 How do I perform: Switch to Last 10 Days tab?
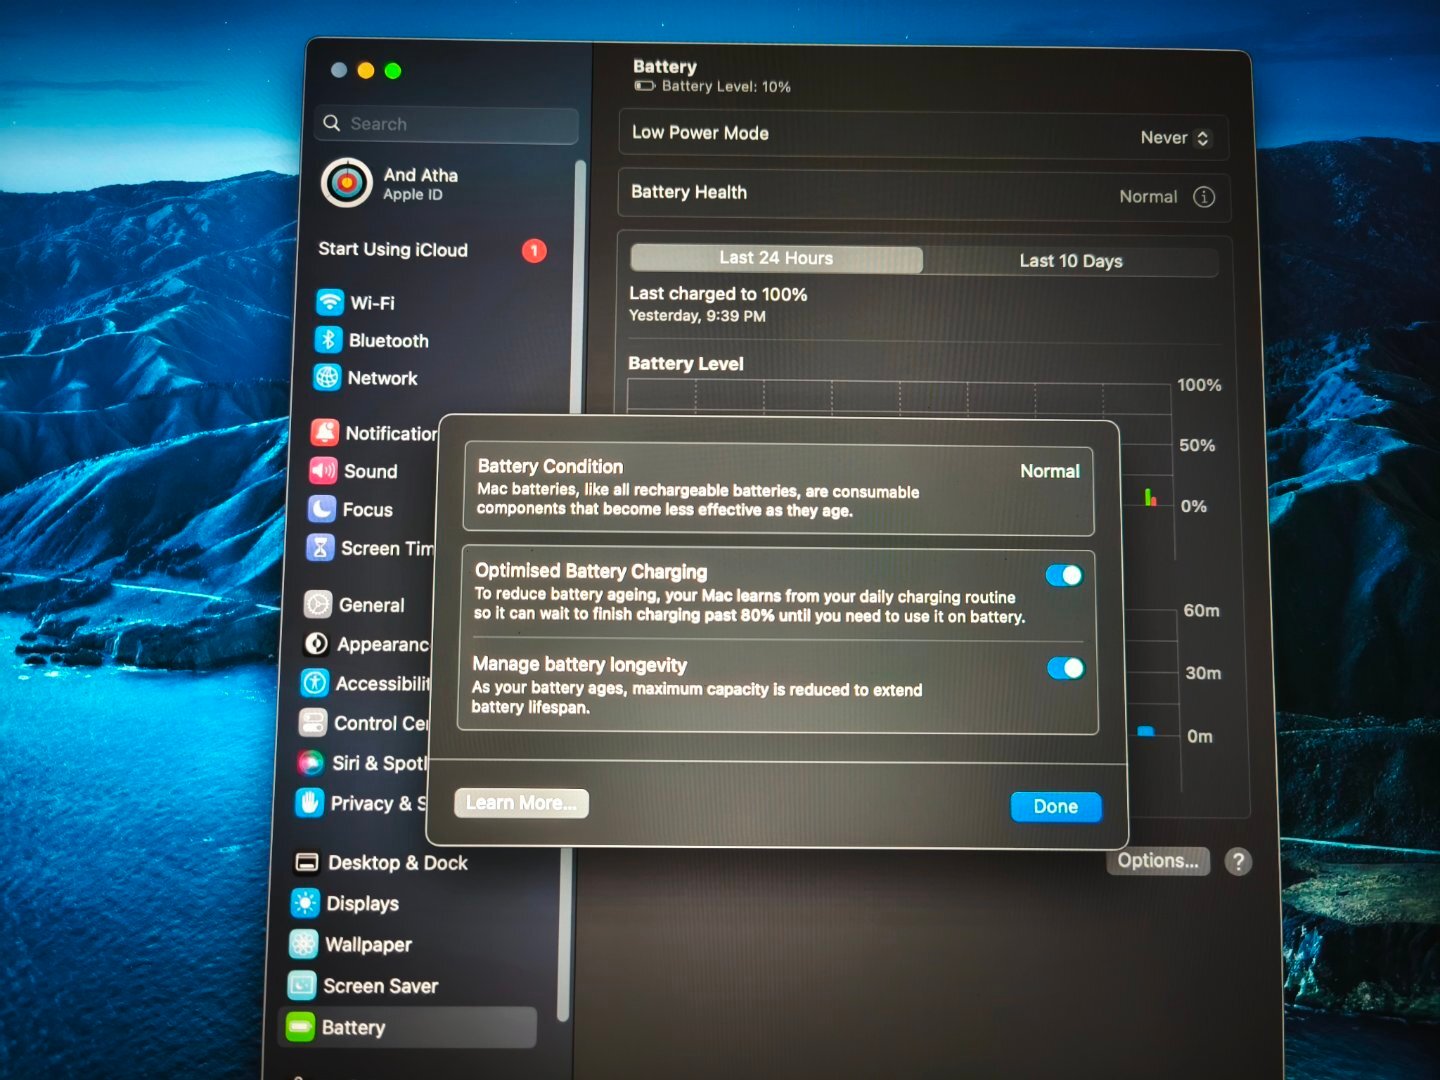1071,261
